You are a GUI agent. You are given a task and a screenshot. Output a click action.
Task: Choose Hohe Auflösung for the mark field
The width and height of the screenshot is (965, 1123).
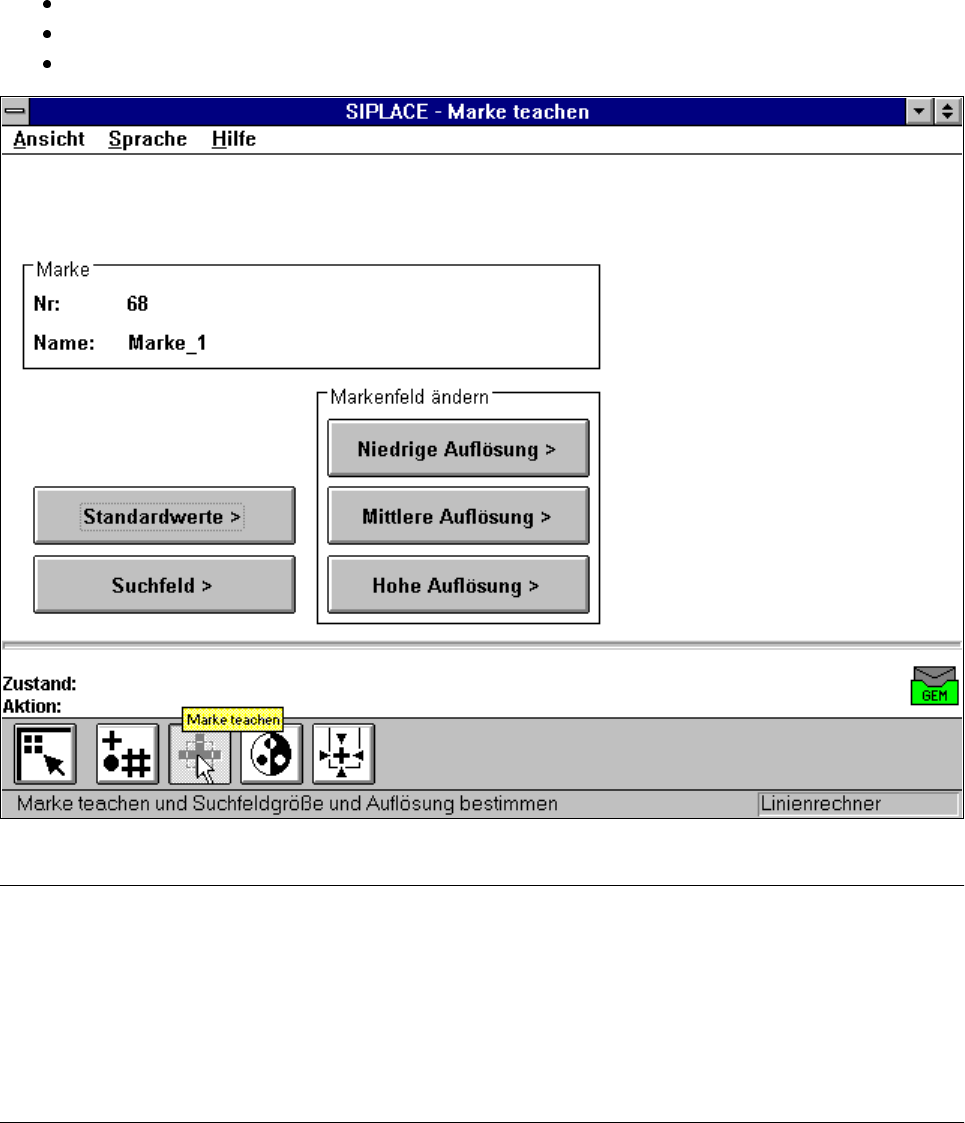pos(458,585)
